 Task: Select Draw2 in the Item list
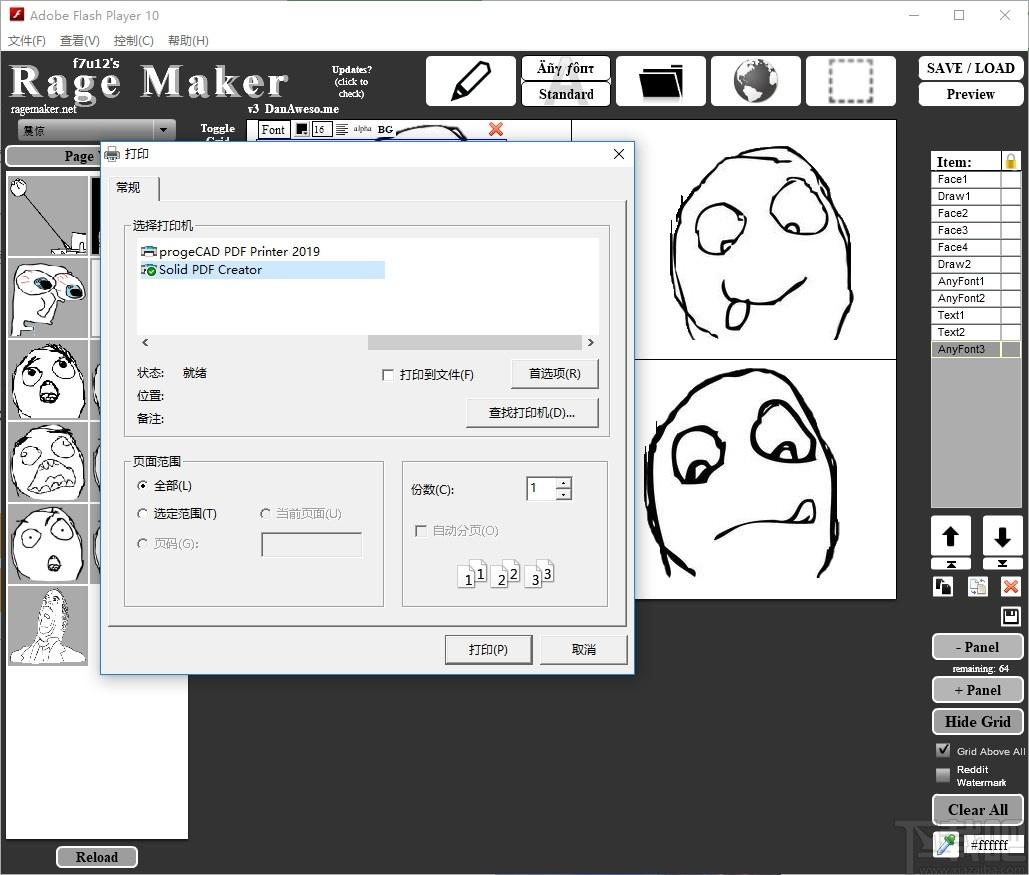click(965, 264)
